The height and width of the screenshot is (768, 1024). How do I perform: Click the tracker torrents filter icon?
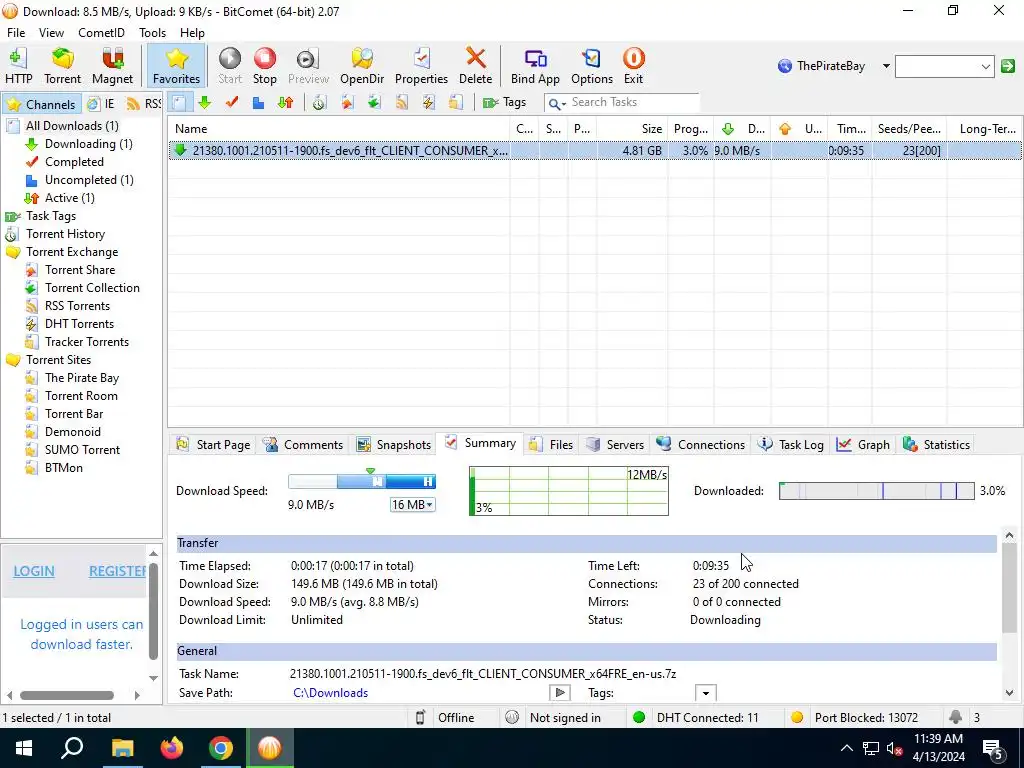[x=456, y=103]
